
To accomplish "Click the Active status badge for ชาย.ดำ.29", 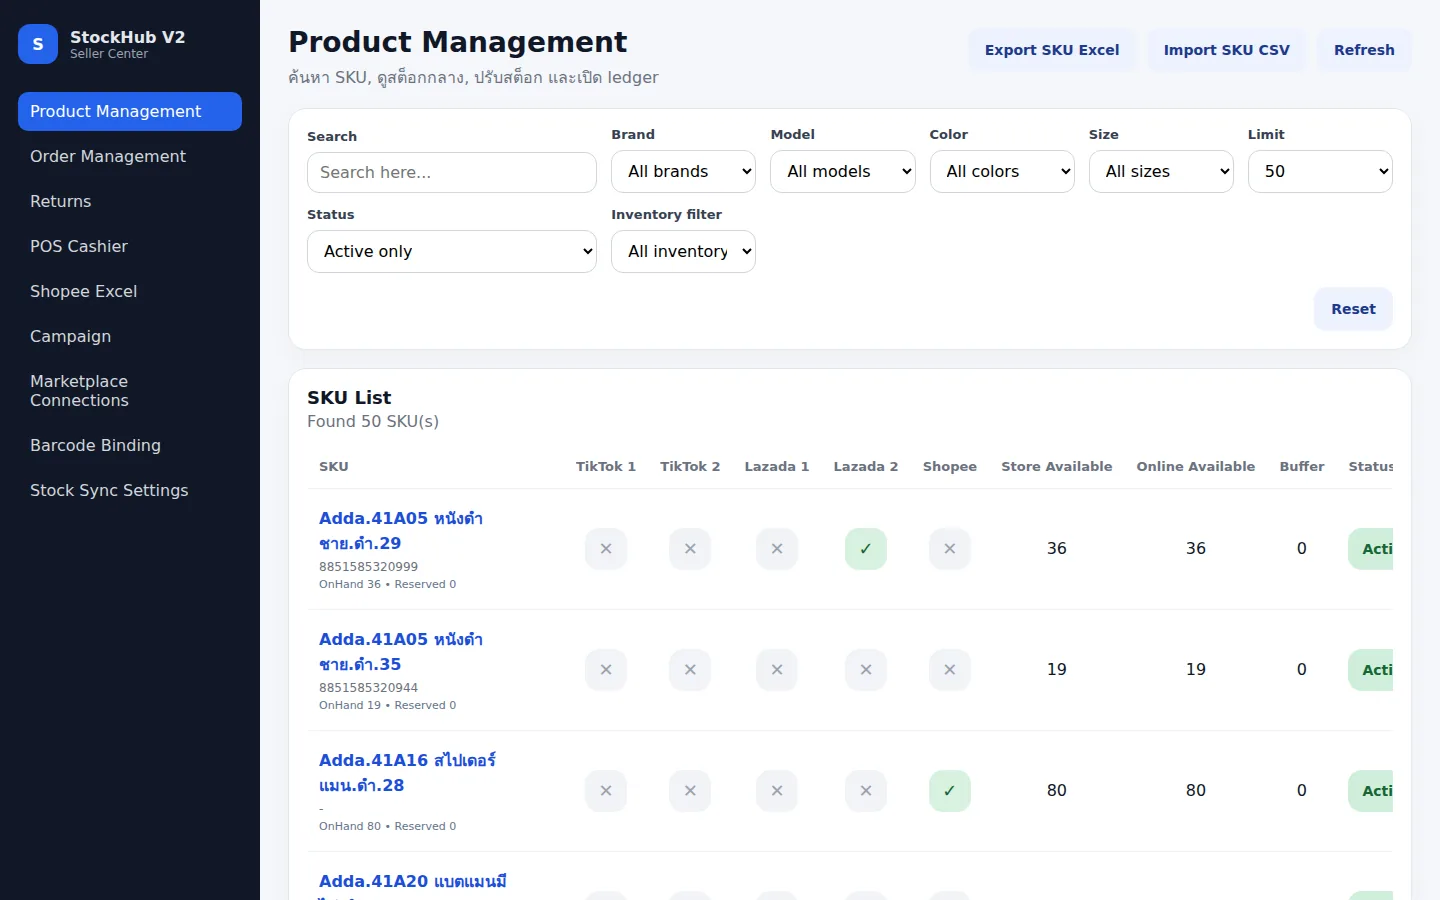I will [x=1371, y=549].
